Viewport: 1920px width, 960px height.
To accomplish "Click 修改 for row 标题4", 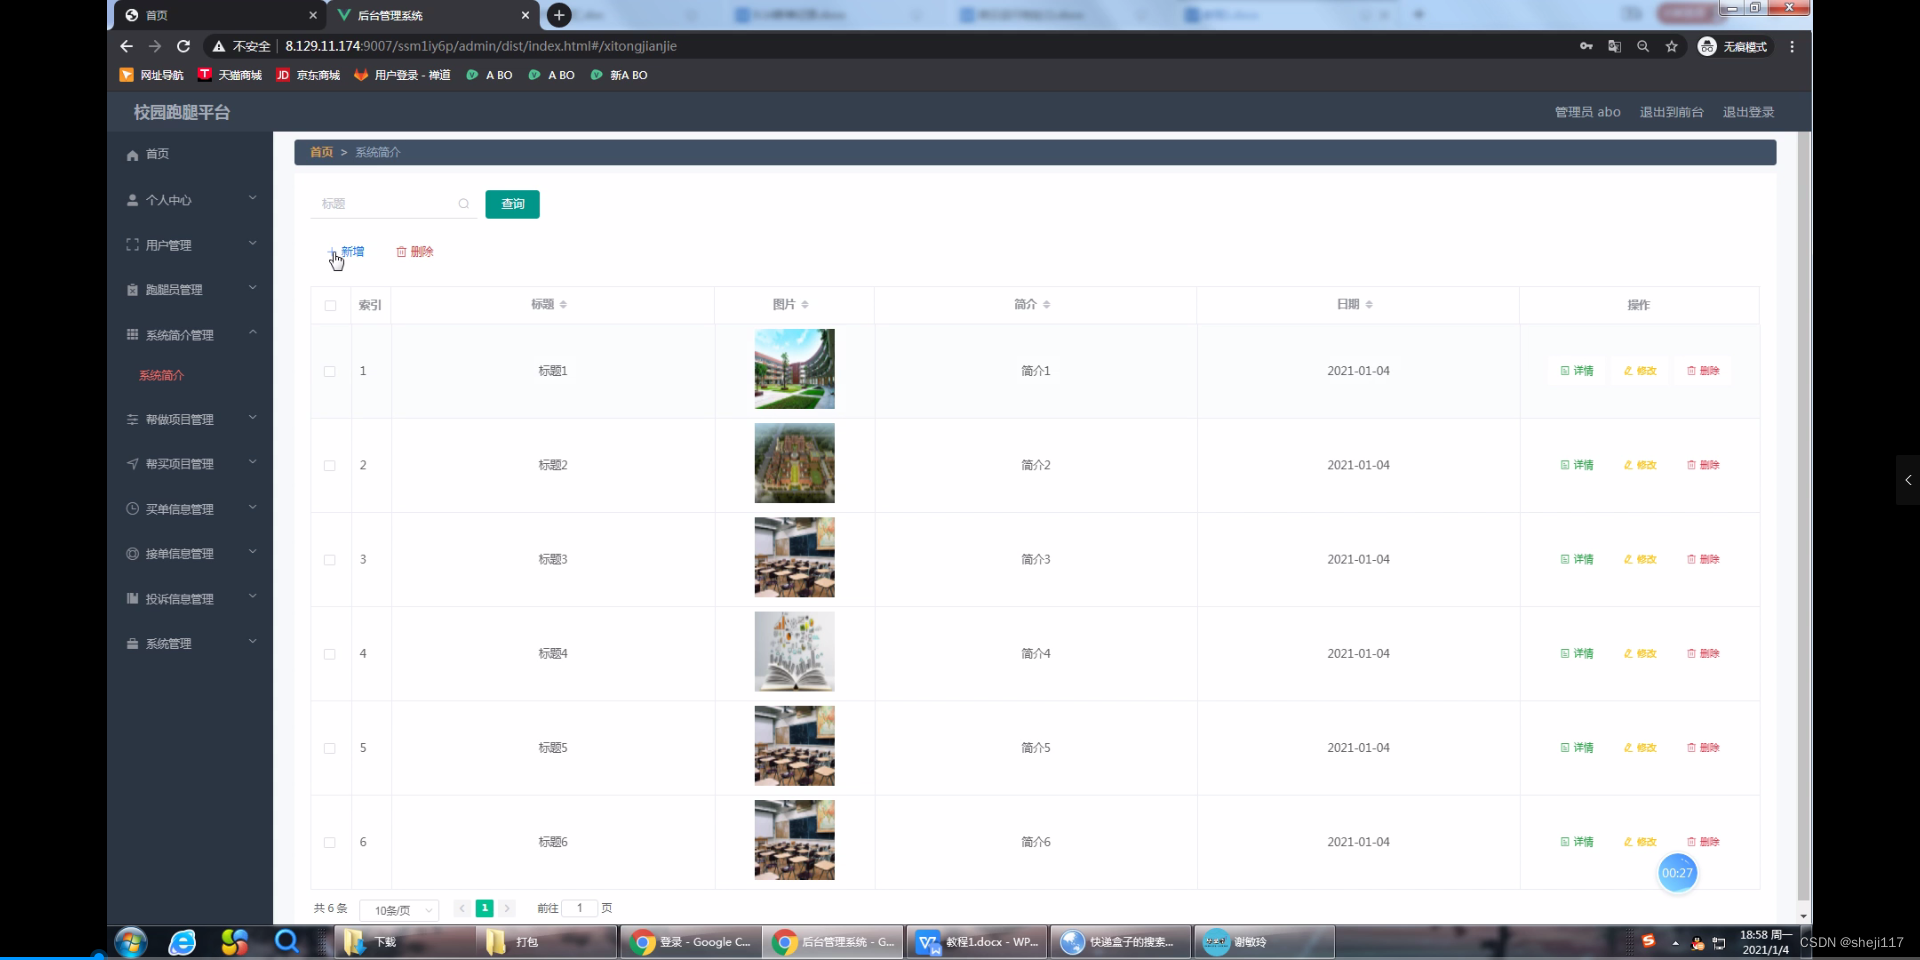I will click(x=1640, y=654).
